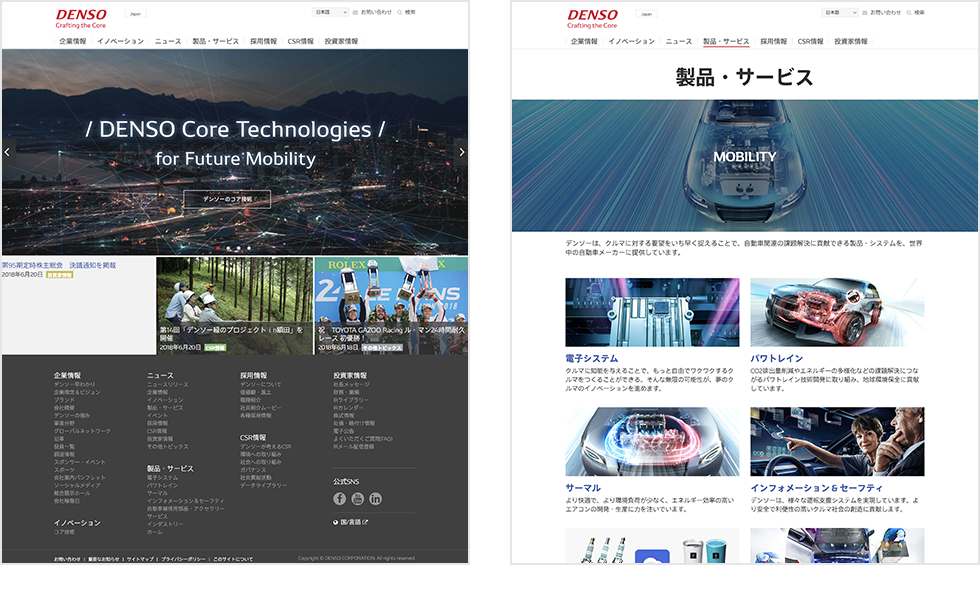Open footer インダストリー link

[165, 524]
